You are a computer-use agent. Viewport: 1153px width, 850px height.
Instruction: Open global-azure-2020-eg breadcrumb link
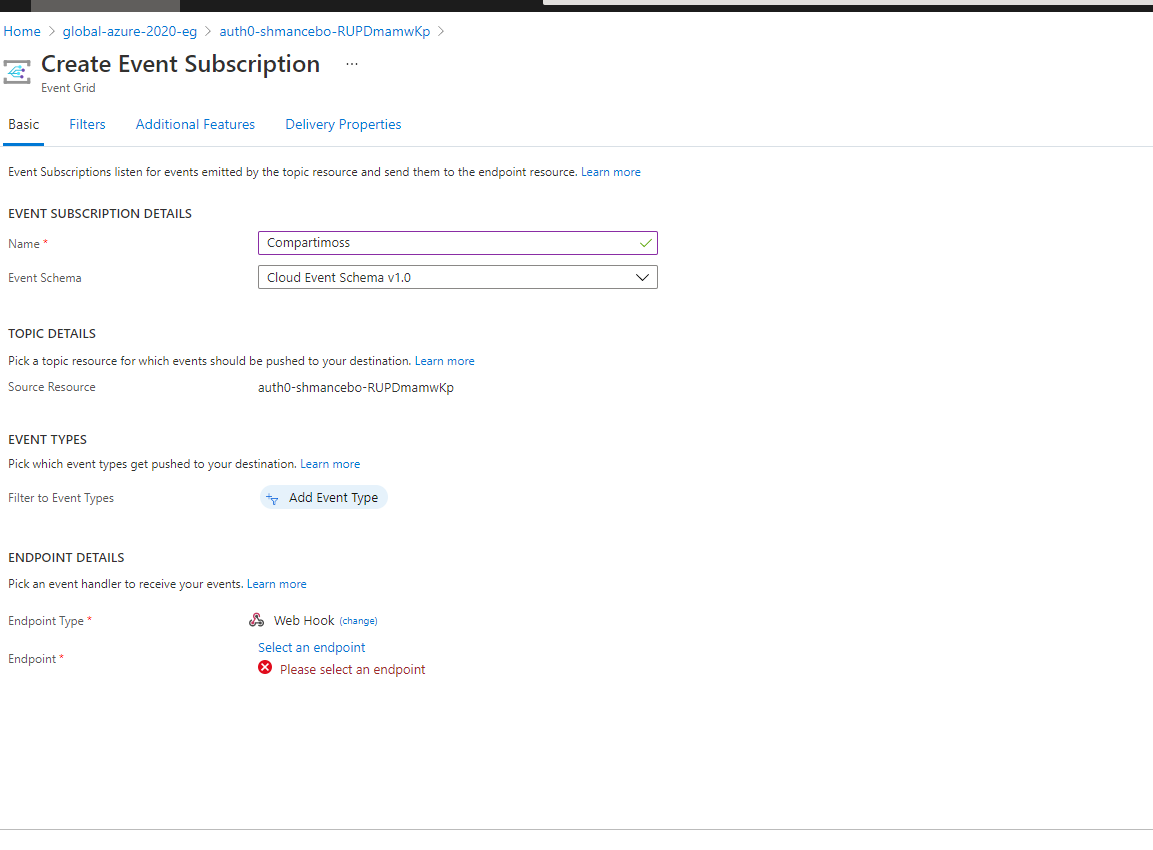pyautogui.click(x=129, y=32)
